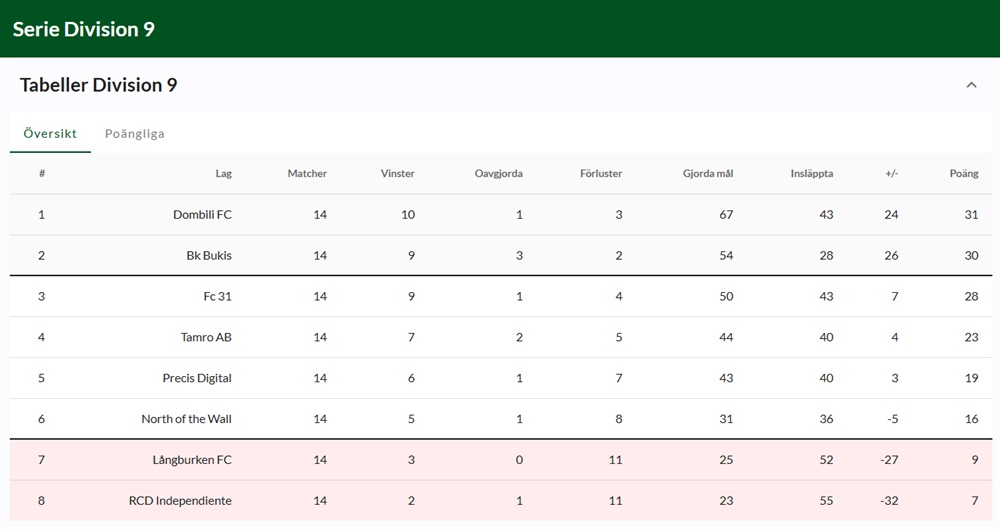Open Långburken FC team entry
Screen dimensions: 1000x529
pyautogui.click(x=191, y=461)
